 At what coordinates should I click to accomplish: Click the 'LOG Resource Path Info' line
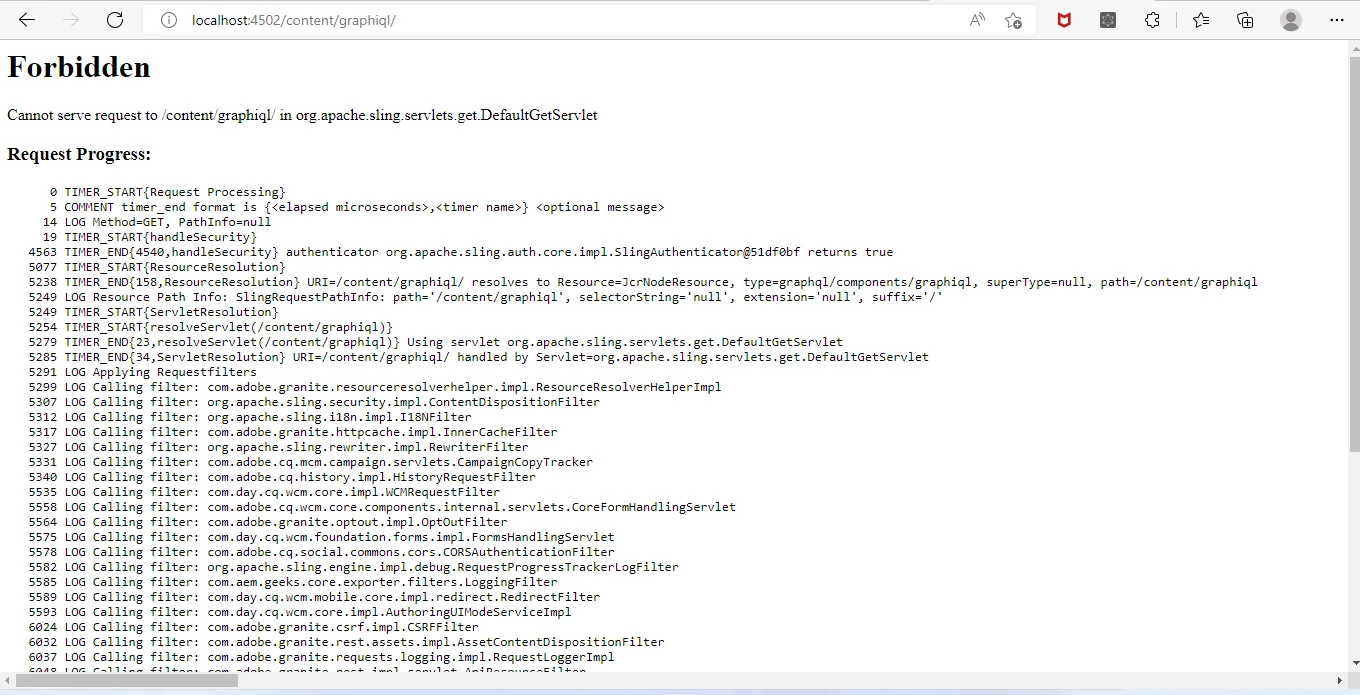tap(486, 297)
